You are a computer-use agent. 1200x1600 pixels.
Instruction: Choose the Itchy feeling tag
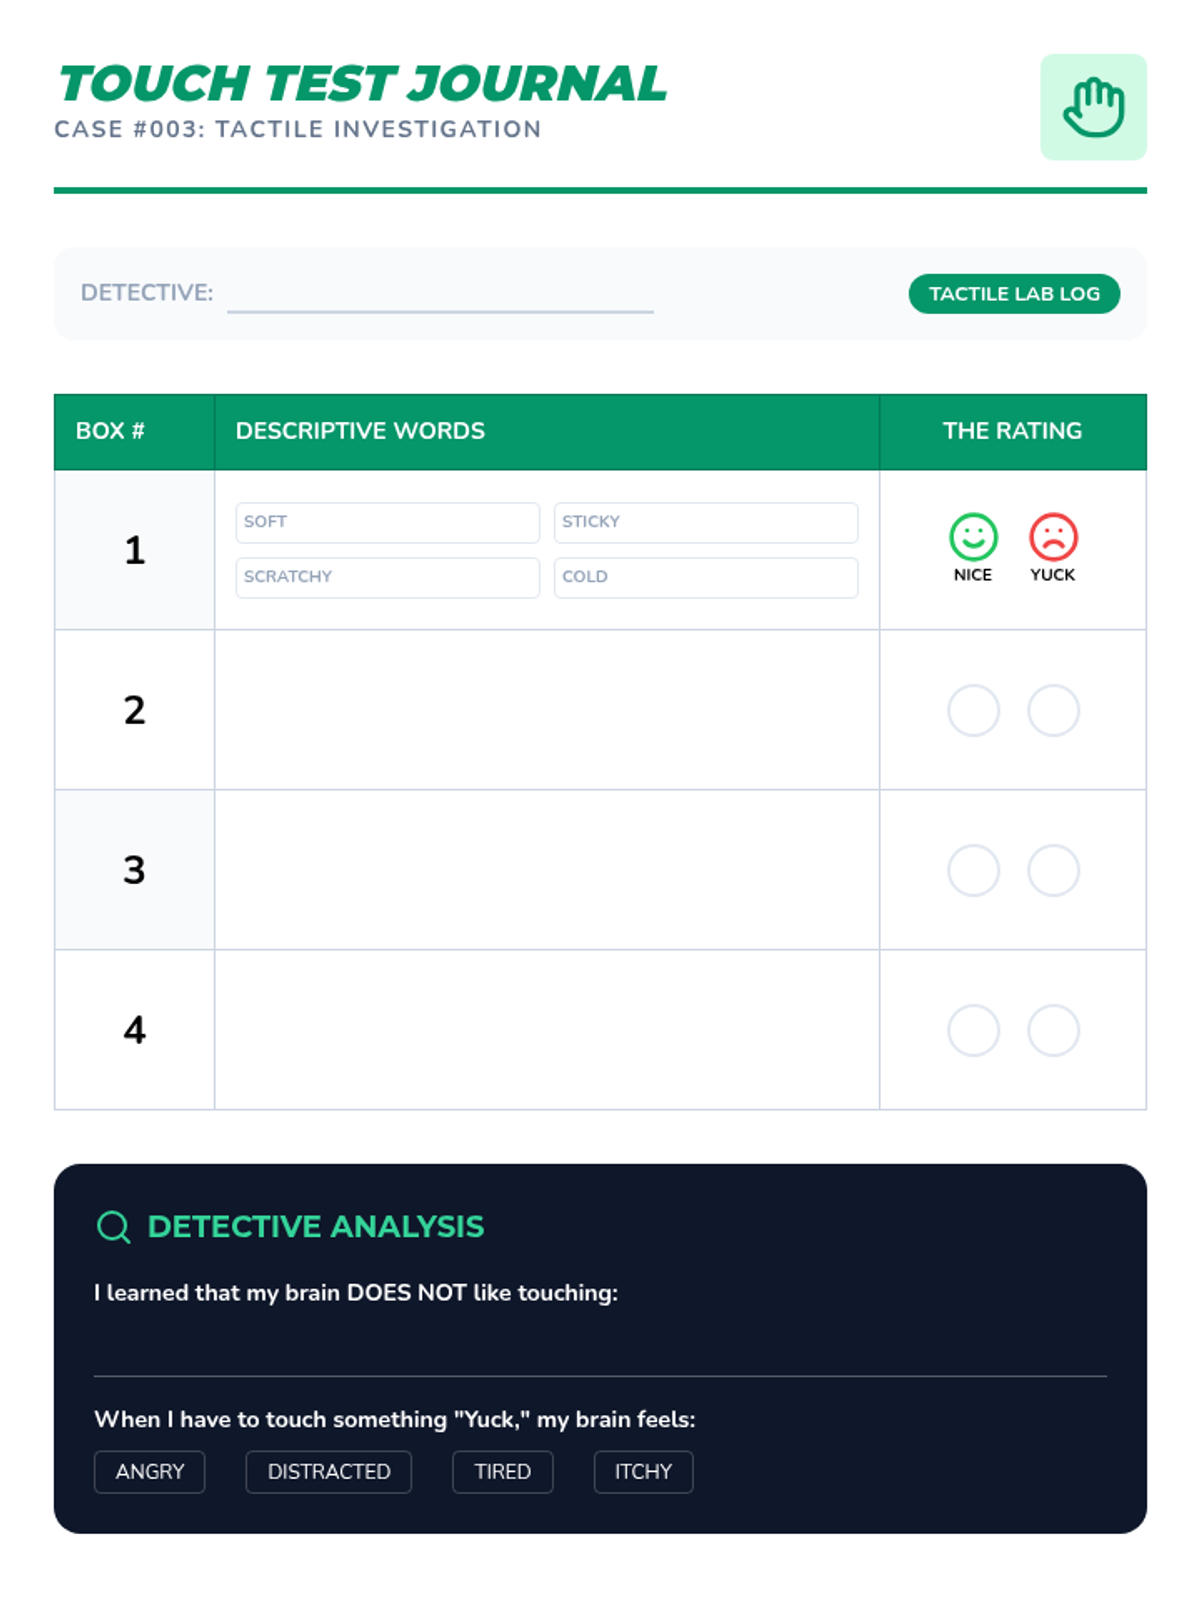[643, 1472]
